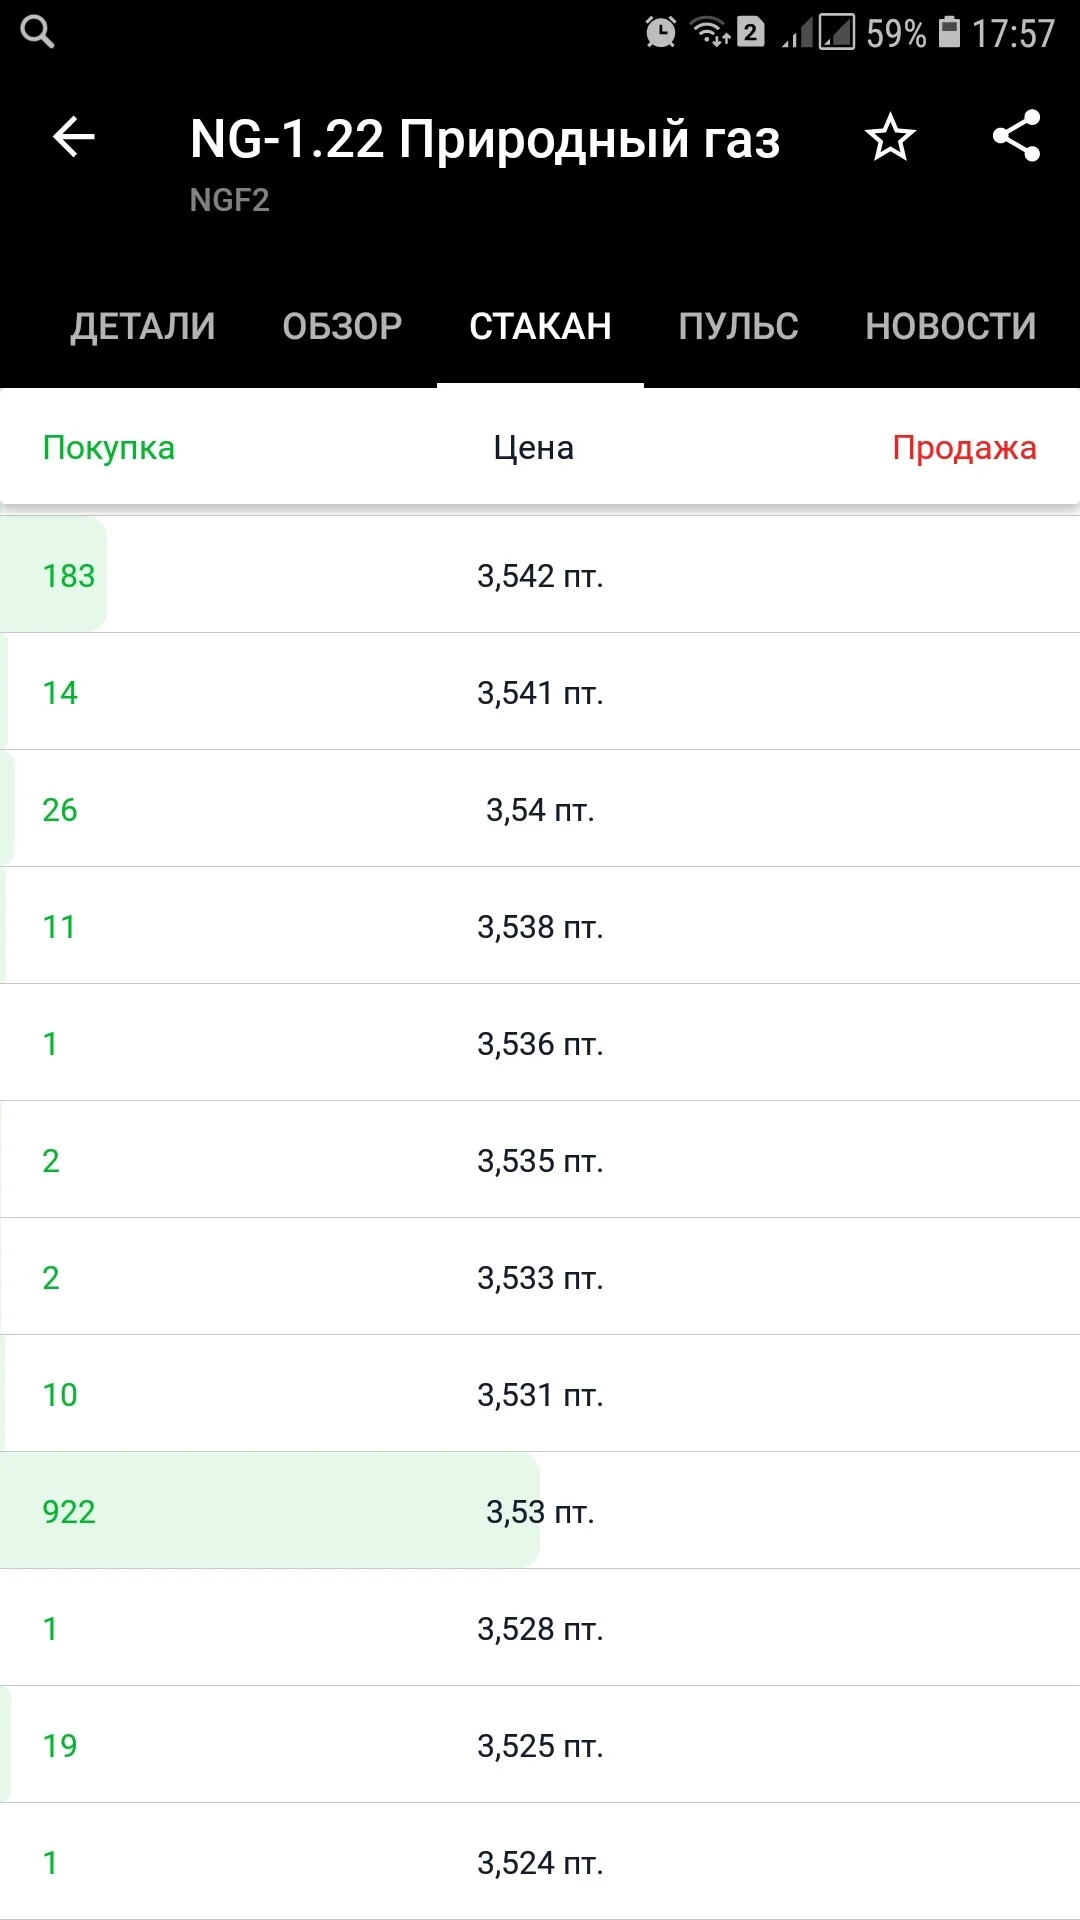1080x1920 pixels.
Task: Switch to the ОБЗОР tab
Action: coord(342,326)
